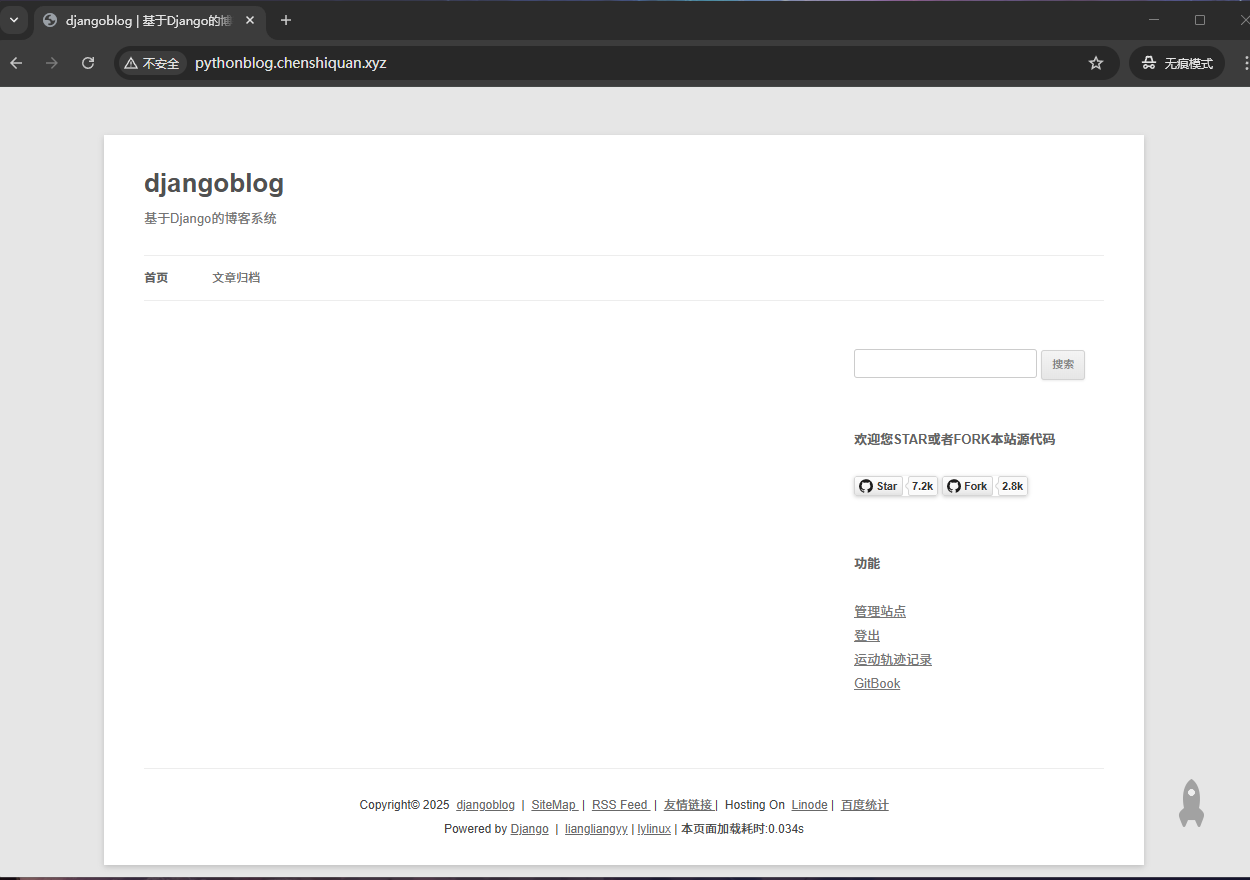Click the djangoblog site title

coord(214,183)
